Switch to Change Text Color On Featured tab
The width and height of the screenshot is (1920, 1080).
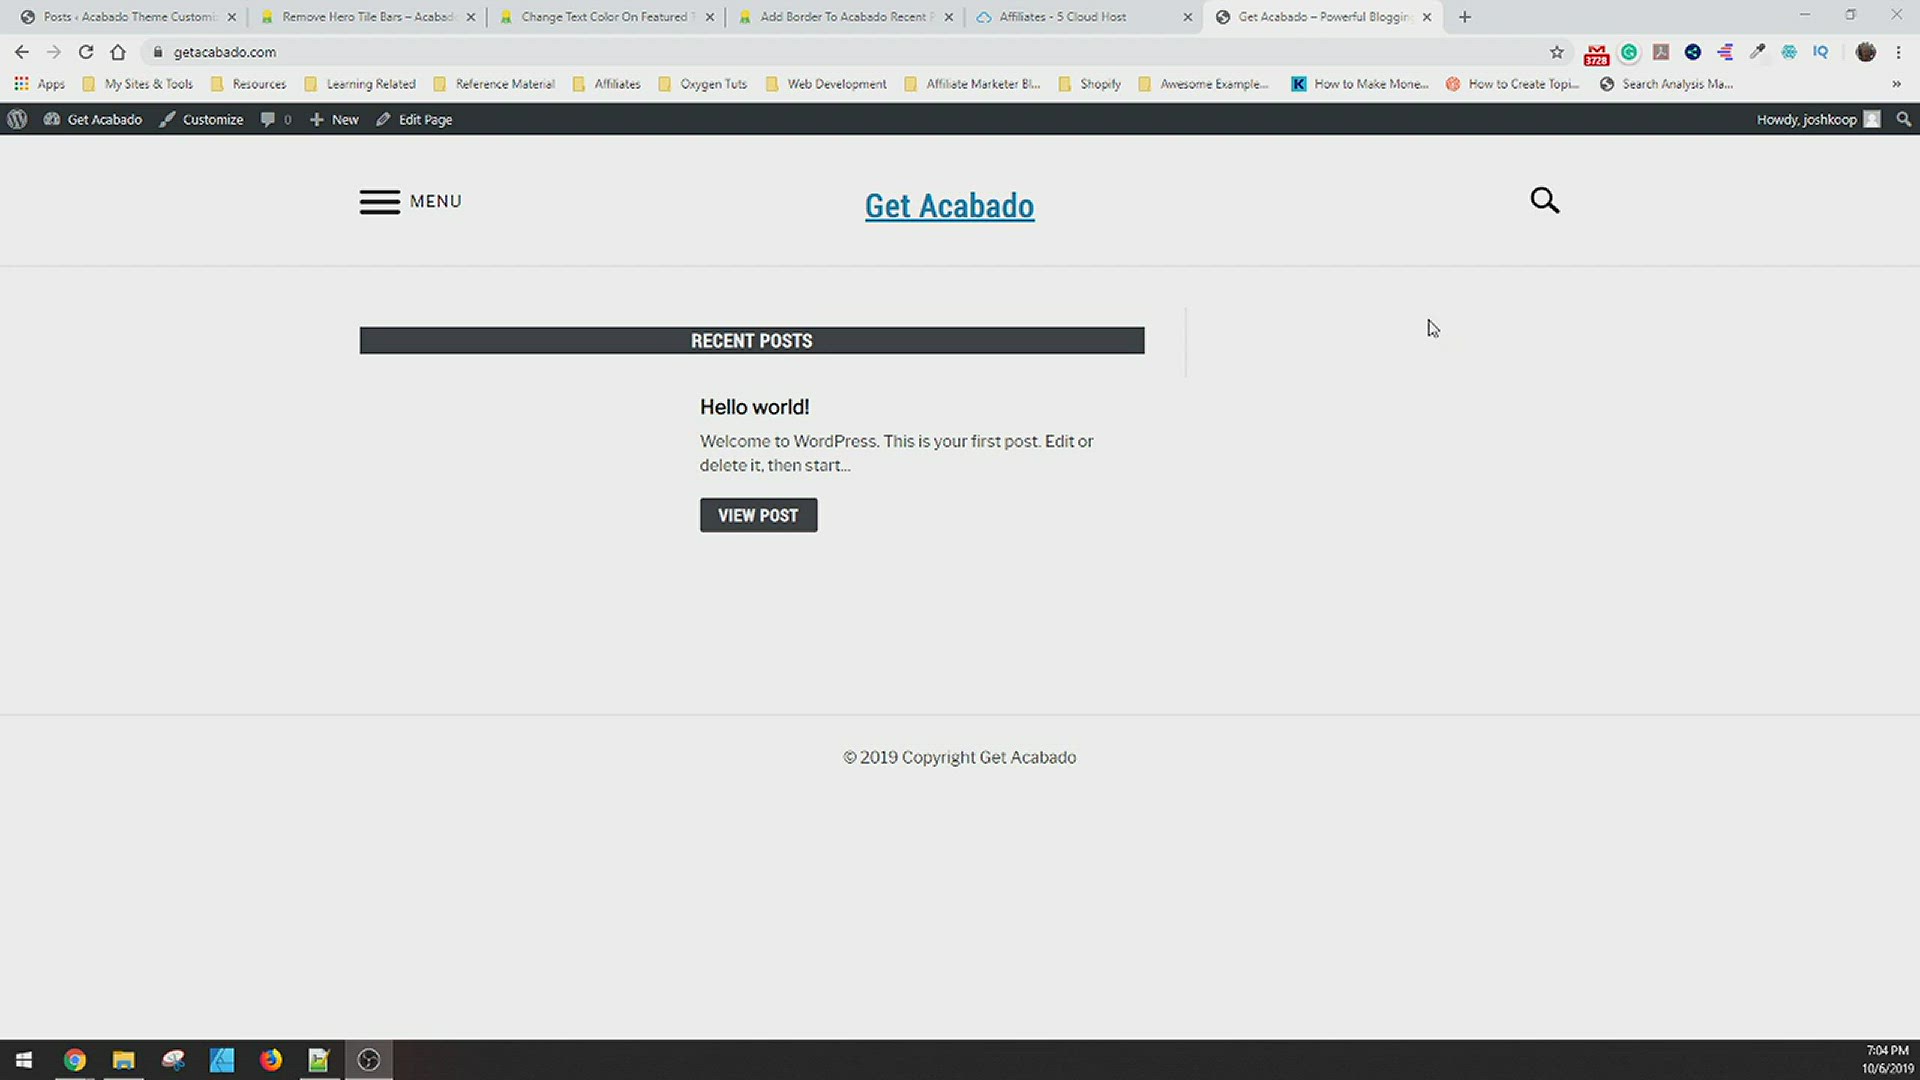point(604,17)
